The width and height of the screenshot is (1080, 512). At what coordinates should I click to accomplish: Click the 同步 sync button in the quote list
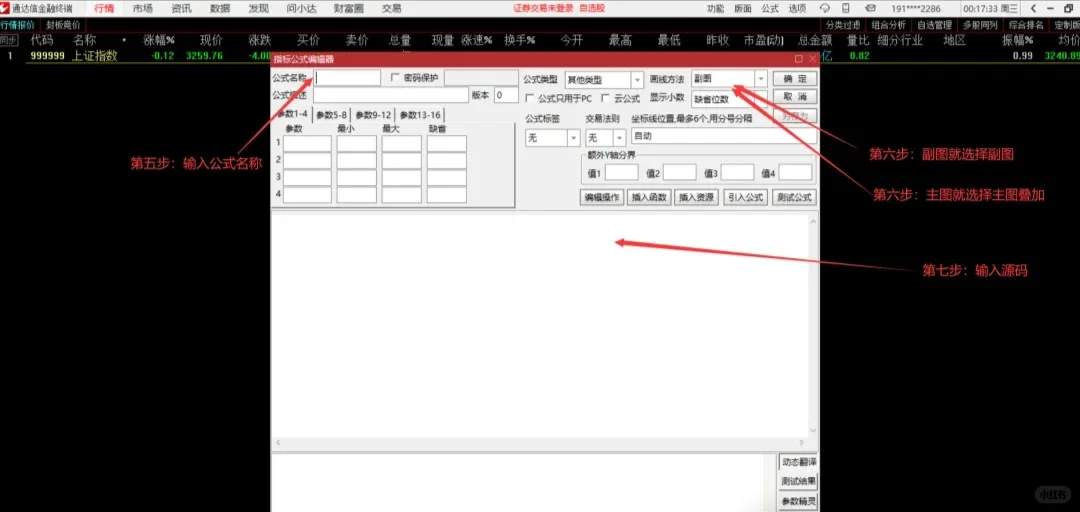click(8, 40)
